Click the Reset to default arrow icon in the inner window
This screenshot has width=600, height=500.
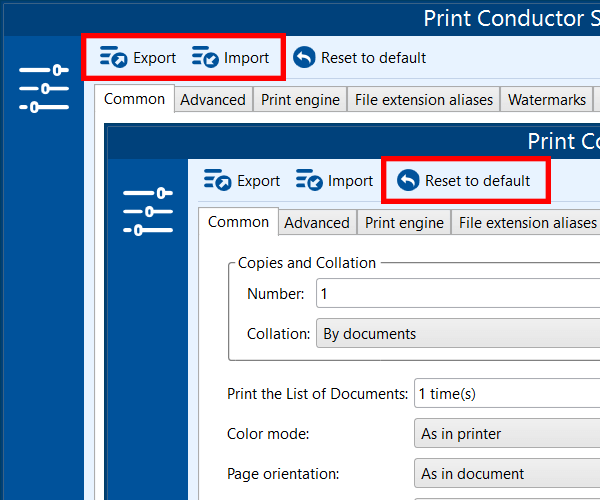click(408, 180)
